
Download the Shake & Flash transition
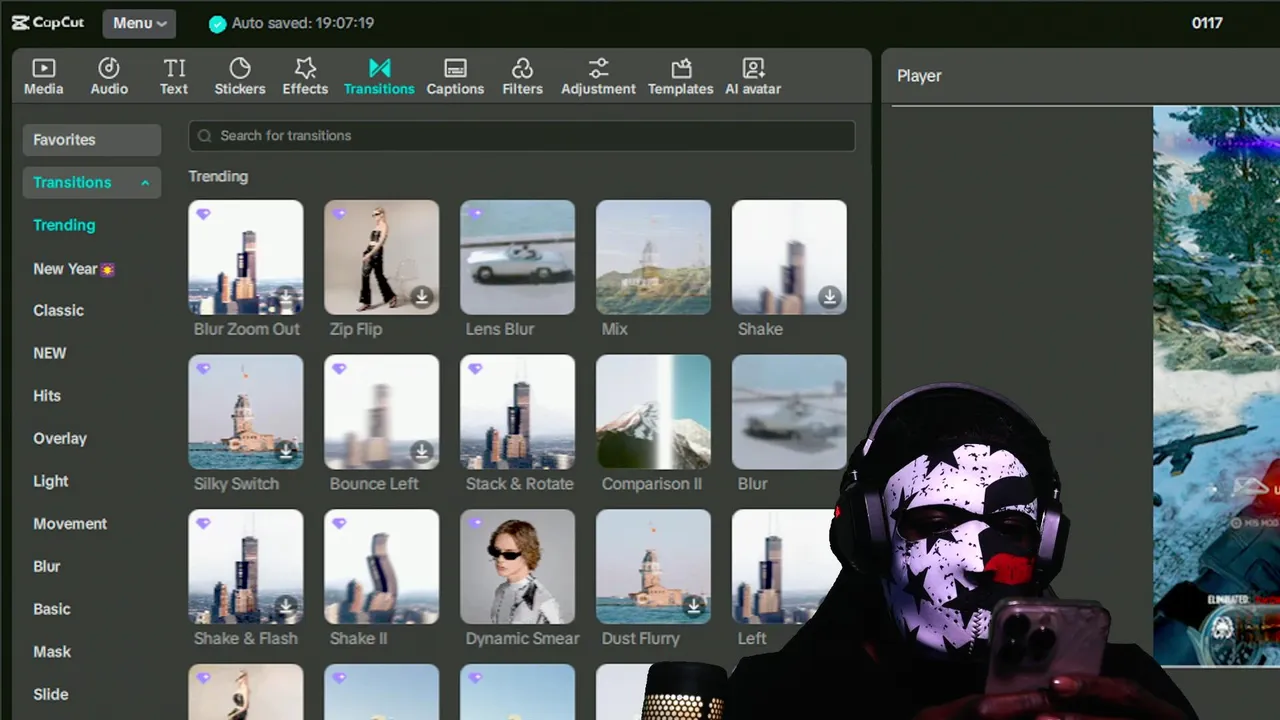[x=286, y=607]
